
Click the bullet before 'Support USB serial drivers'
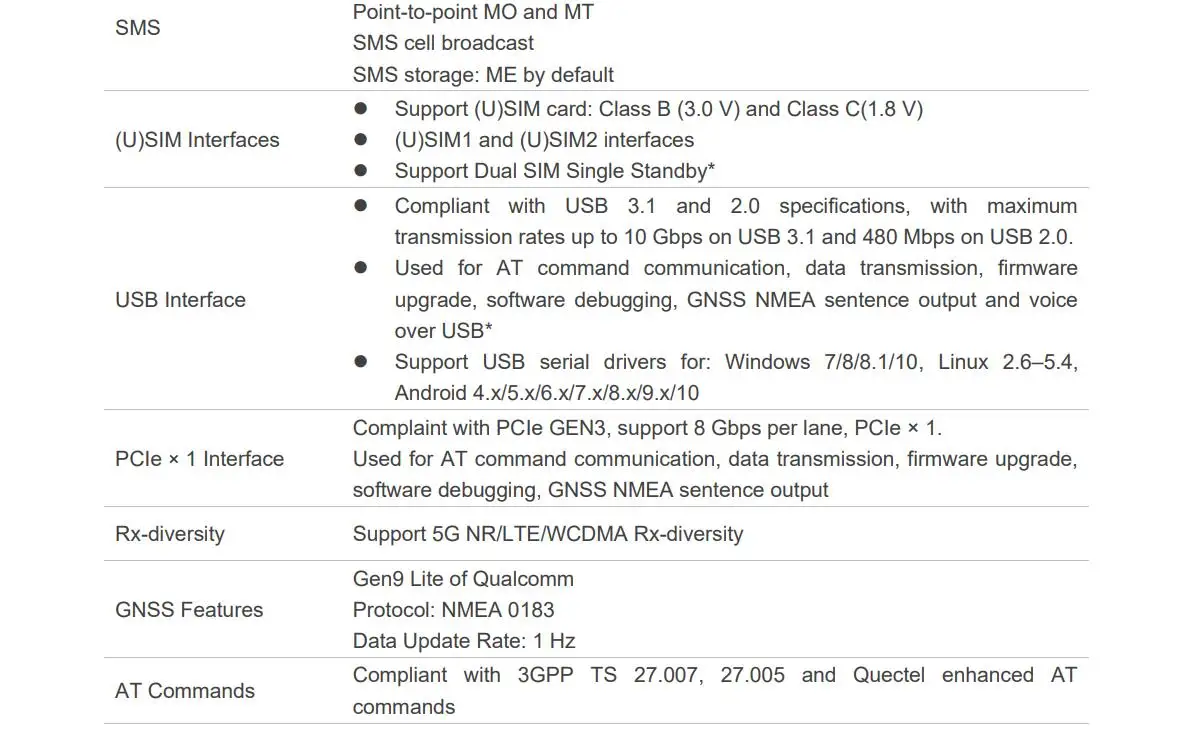361,362
